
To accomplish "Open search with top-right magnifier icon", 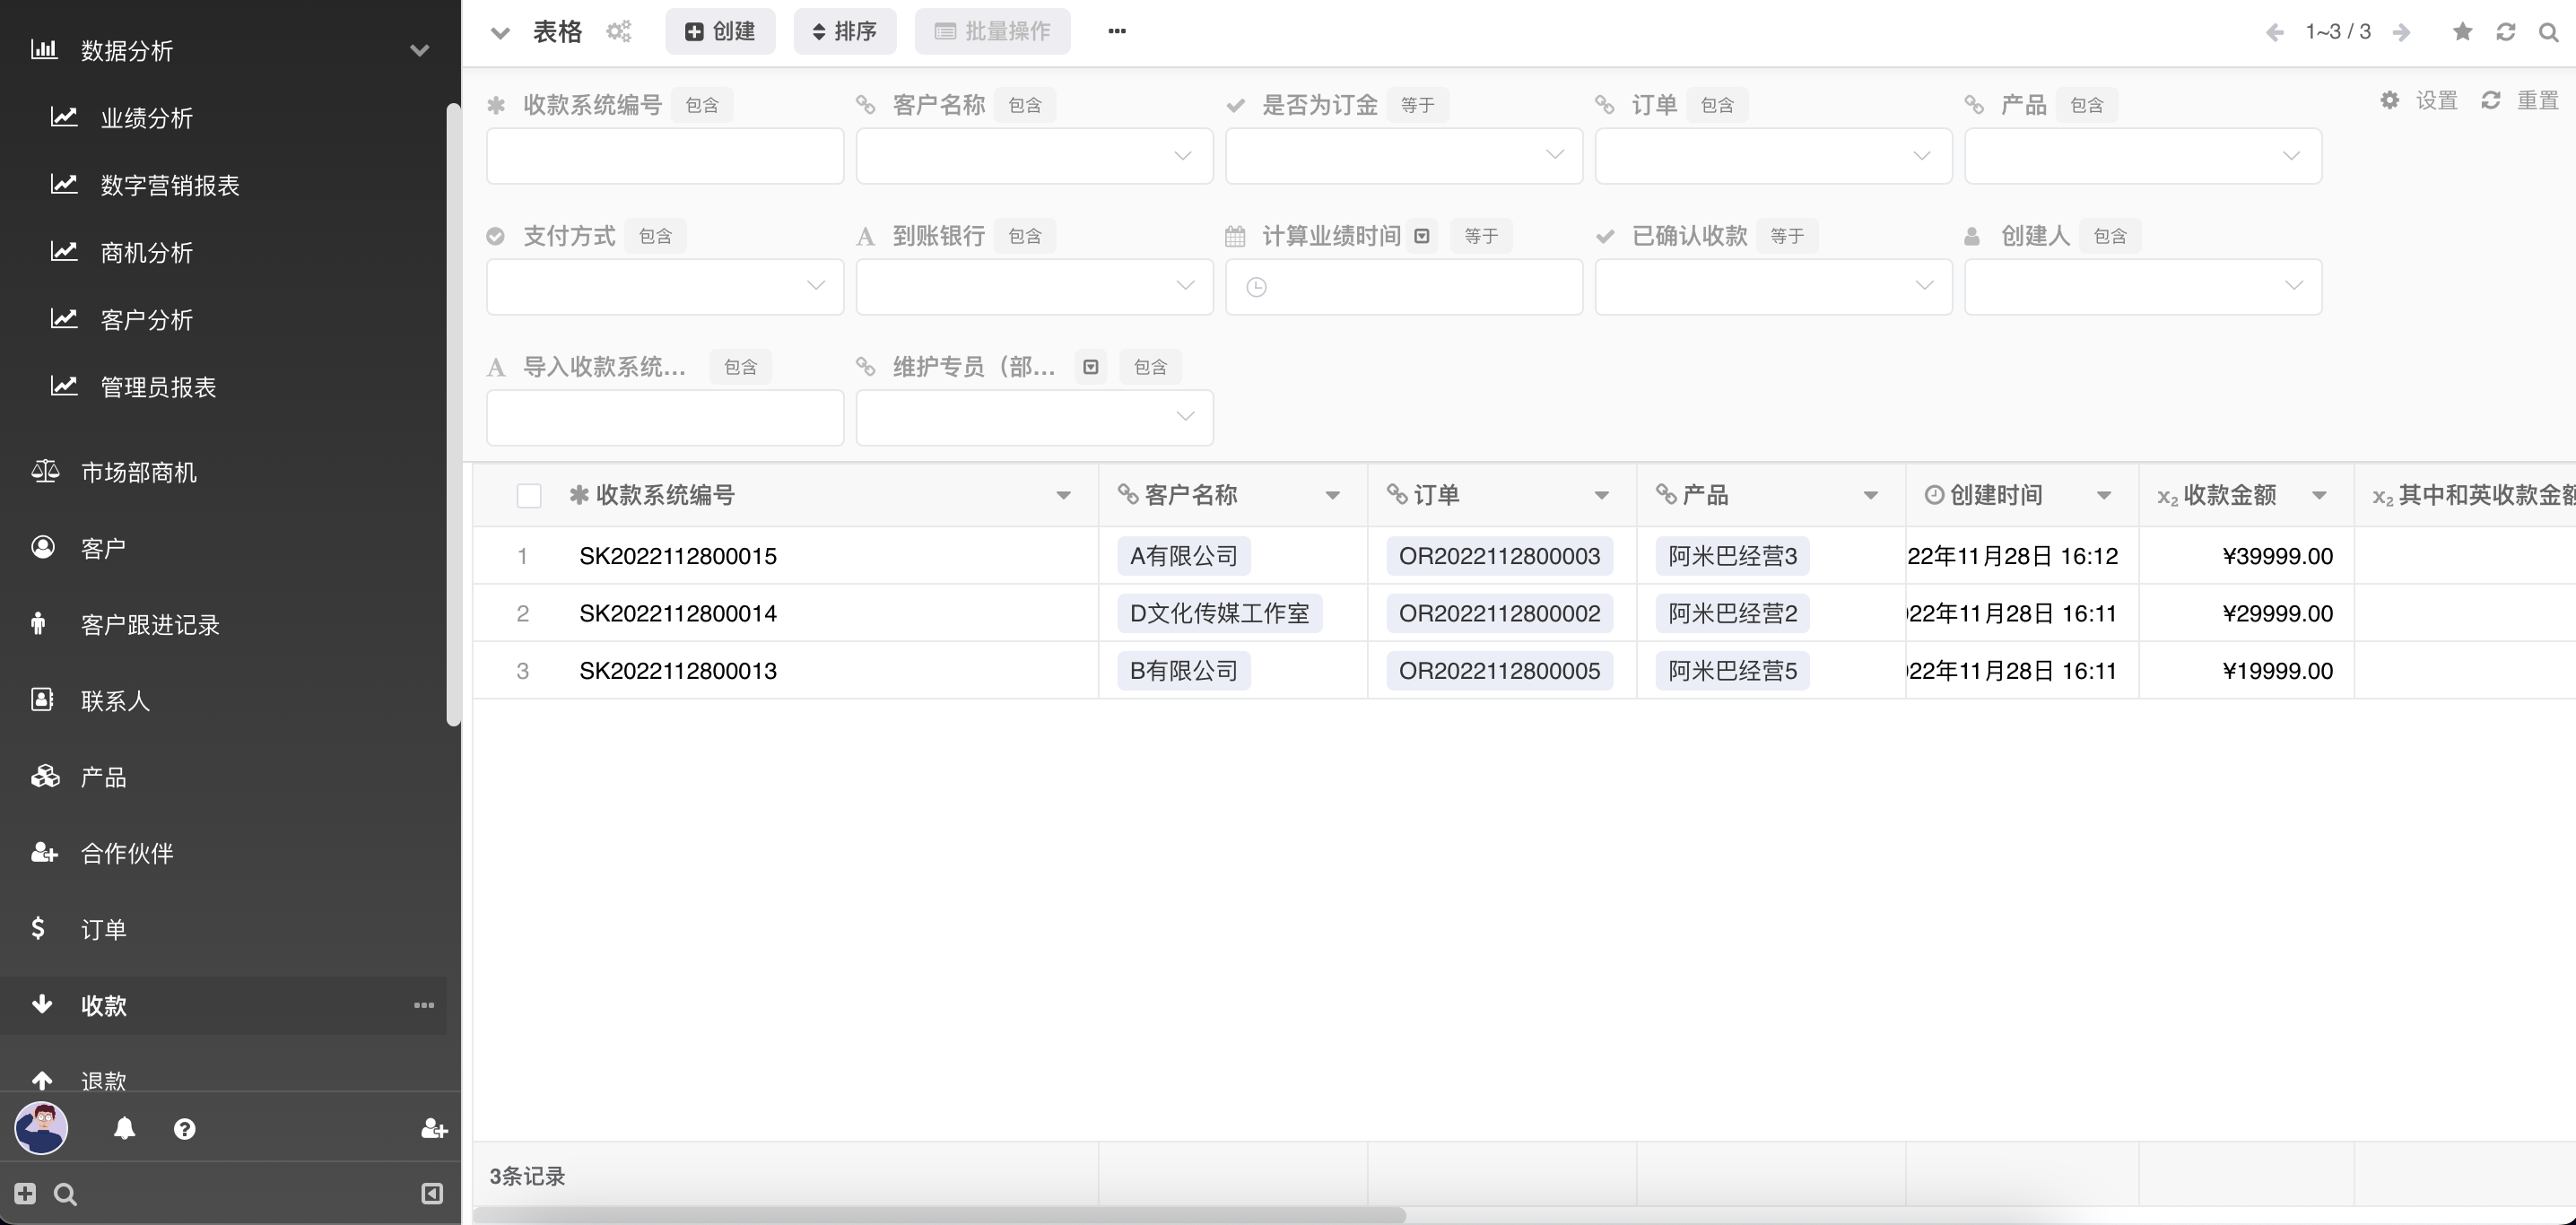I will pyautogui.click(x=2549, y=32).
